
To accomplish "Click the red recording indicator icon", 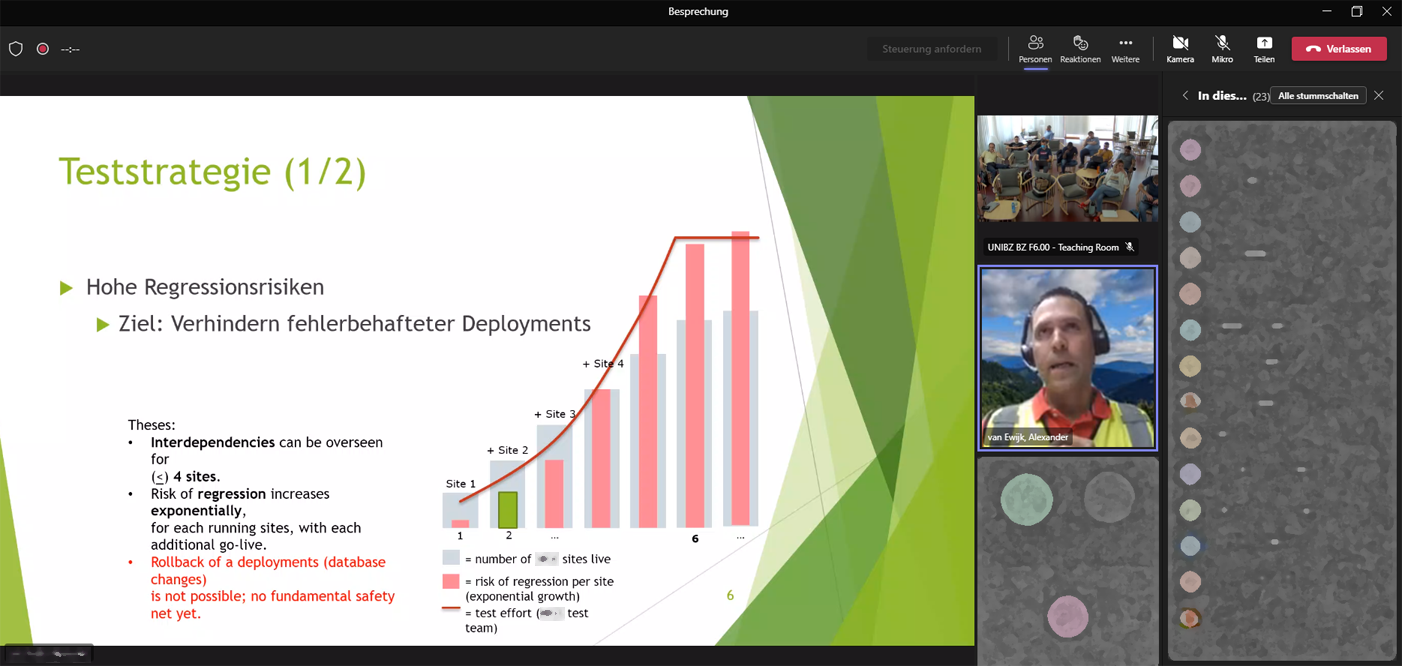I will 43,49.
